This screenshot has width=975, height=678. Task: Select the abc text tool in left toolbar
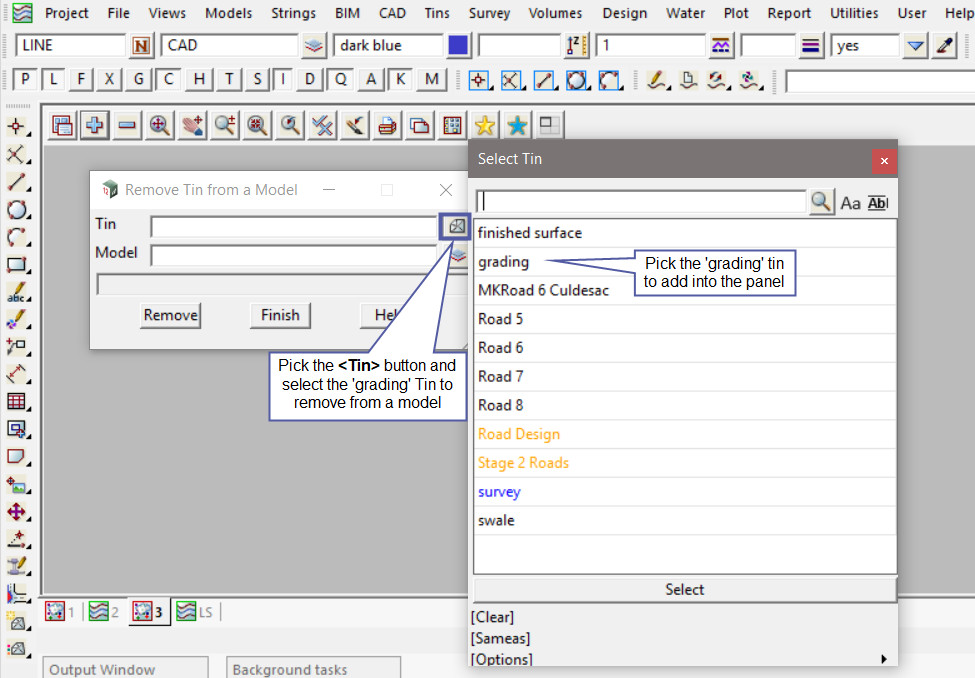[x=16, y=294]
